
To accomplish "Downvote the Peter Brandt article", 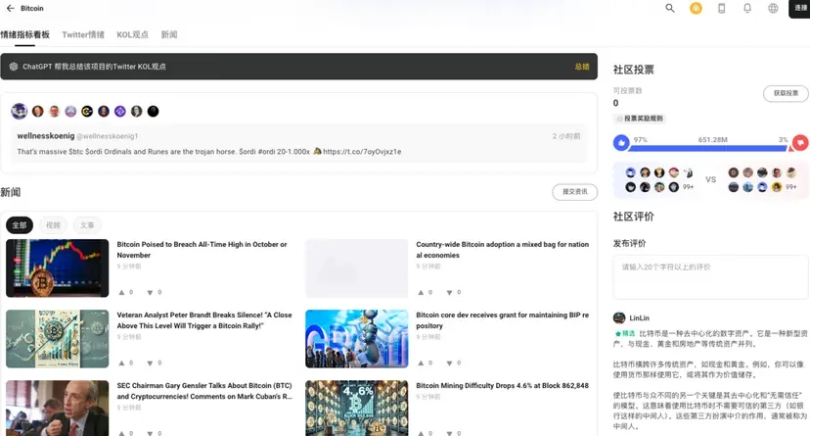I will (150, 363).
